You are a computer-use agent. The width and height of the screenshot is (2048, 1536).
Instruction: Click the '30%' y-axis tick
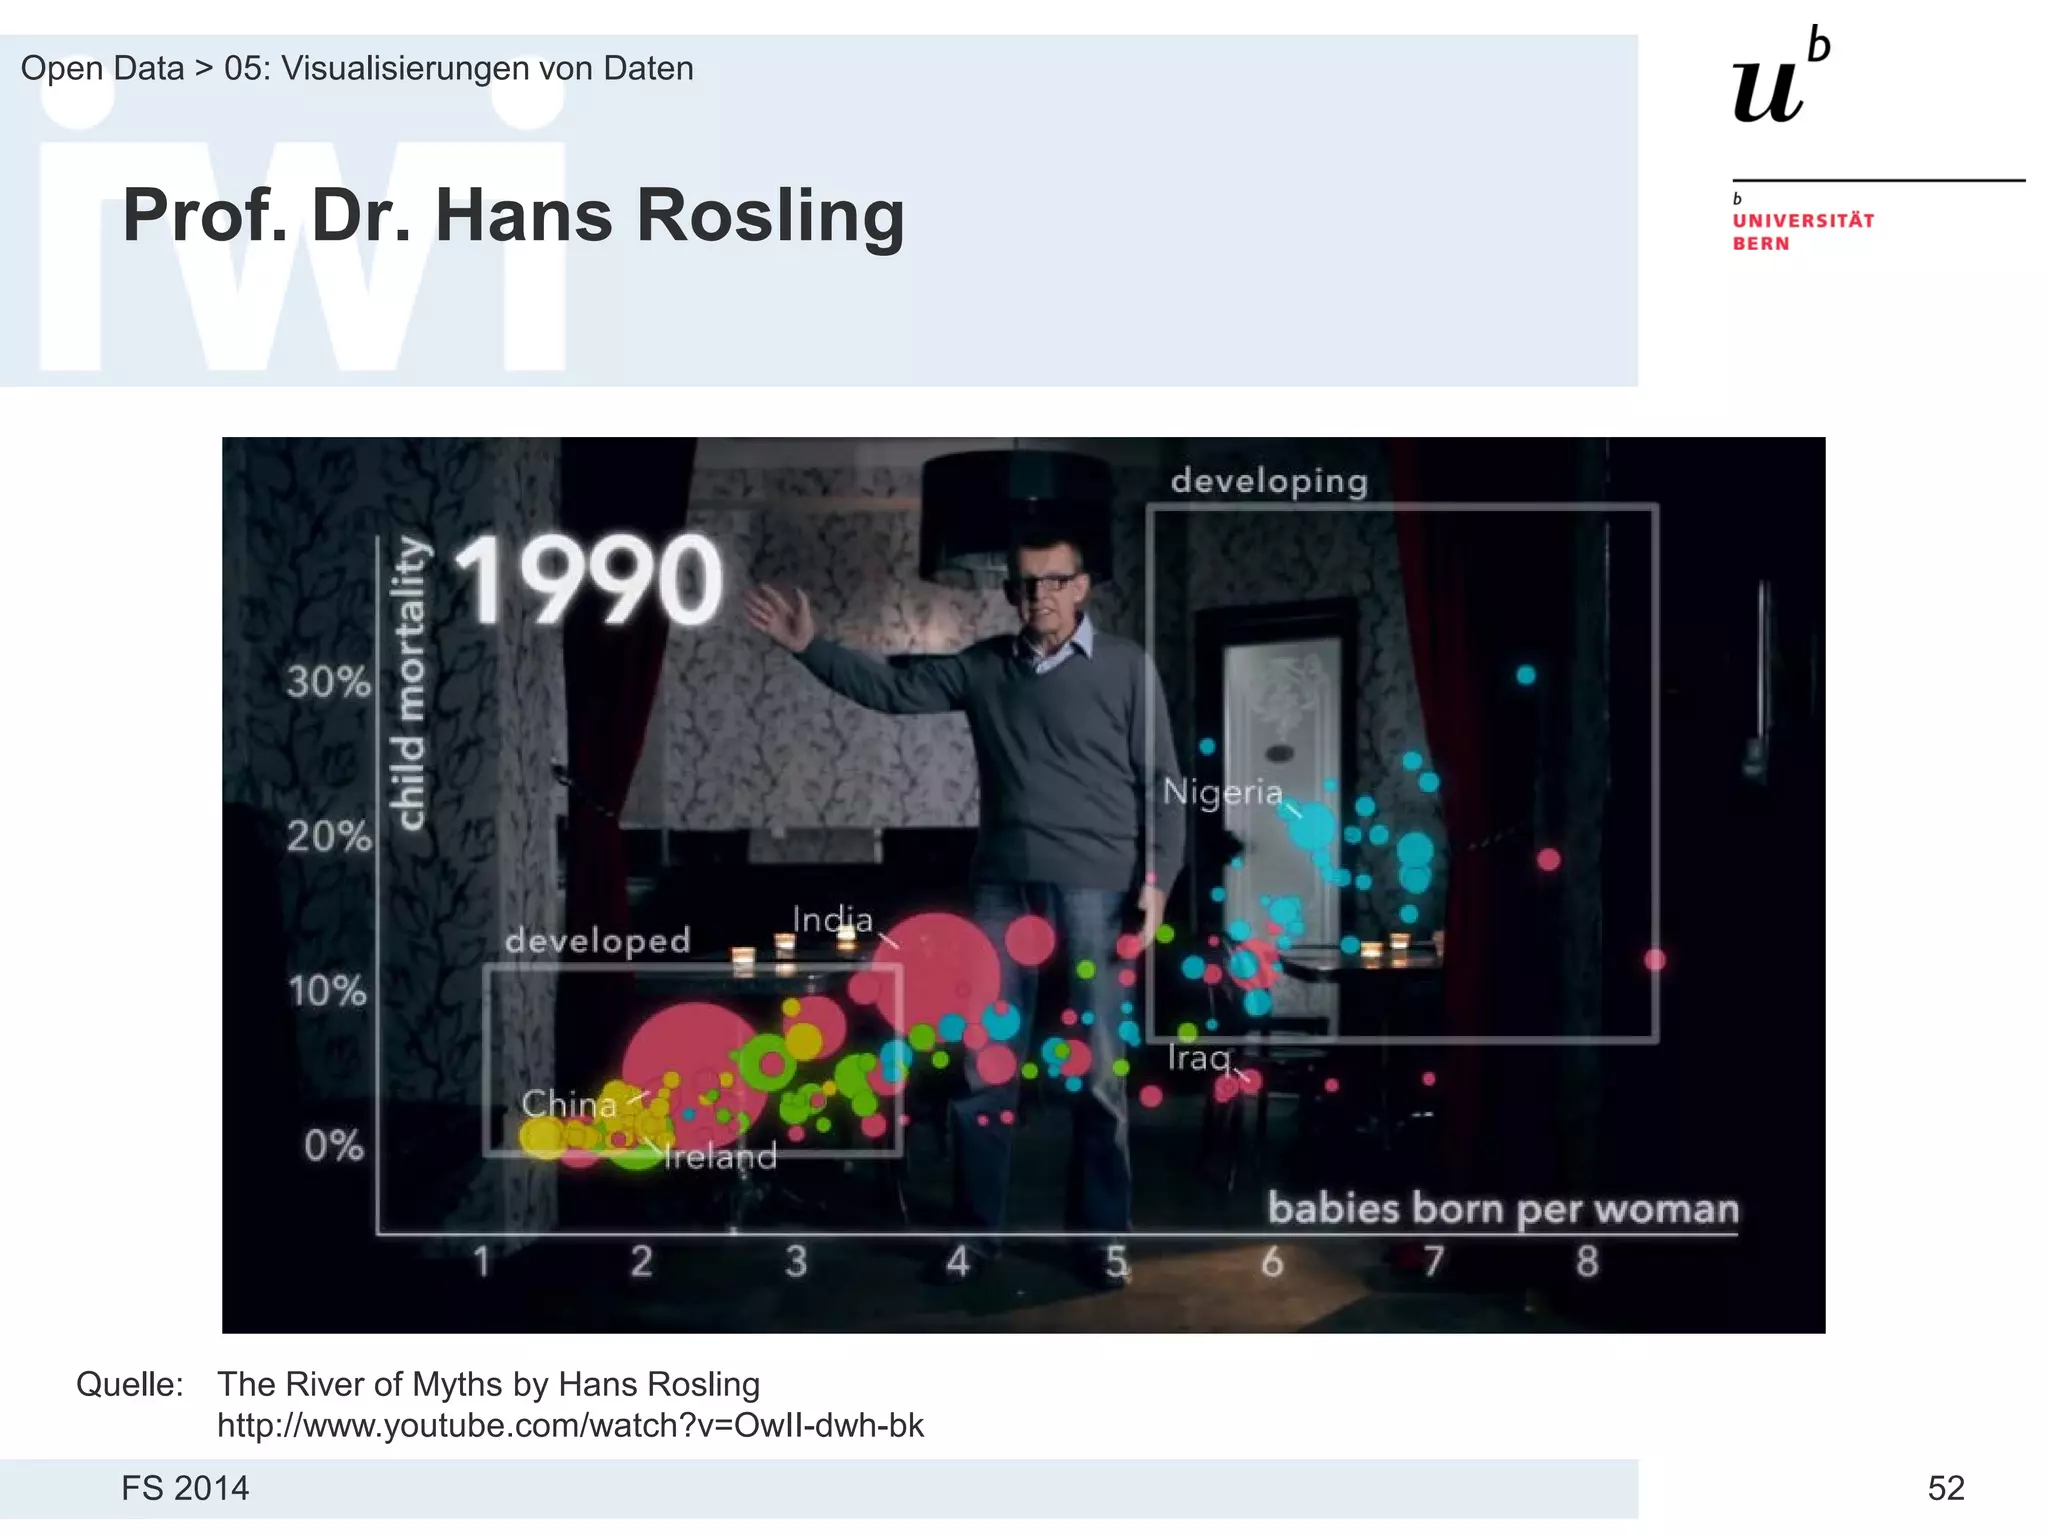tap(329, 682)
